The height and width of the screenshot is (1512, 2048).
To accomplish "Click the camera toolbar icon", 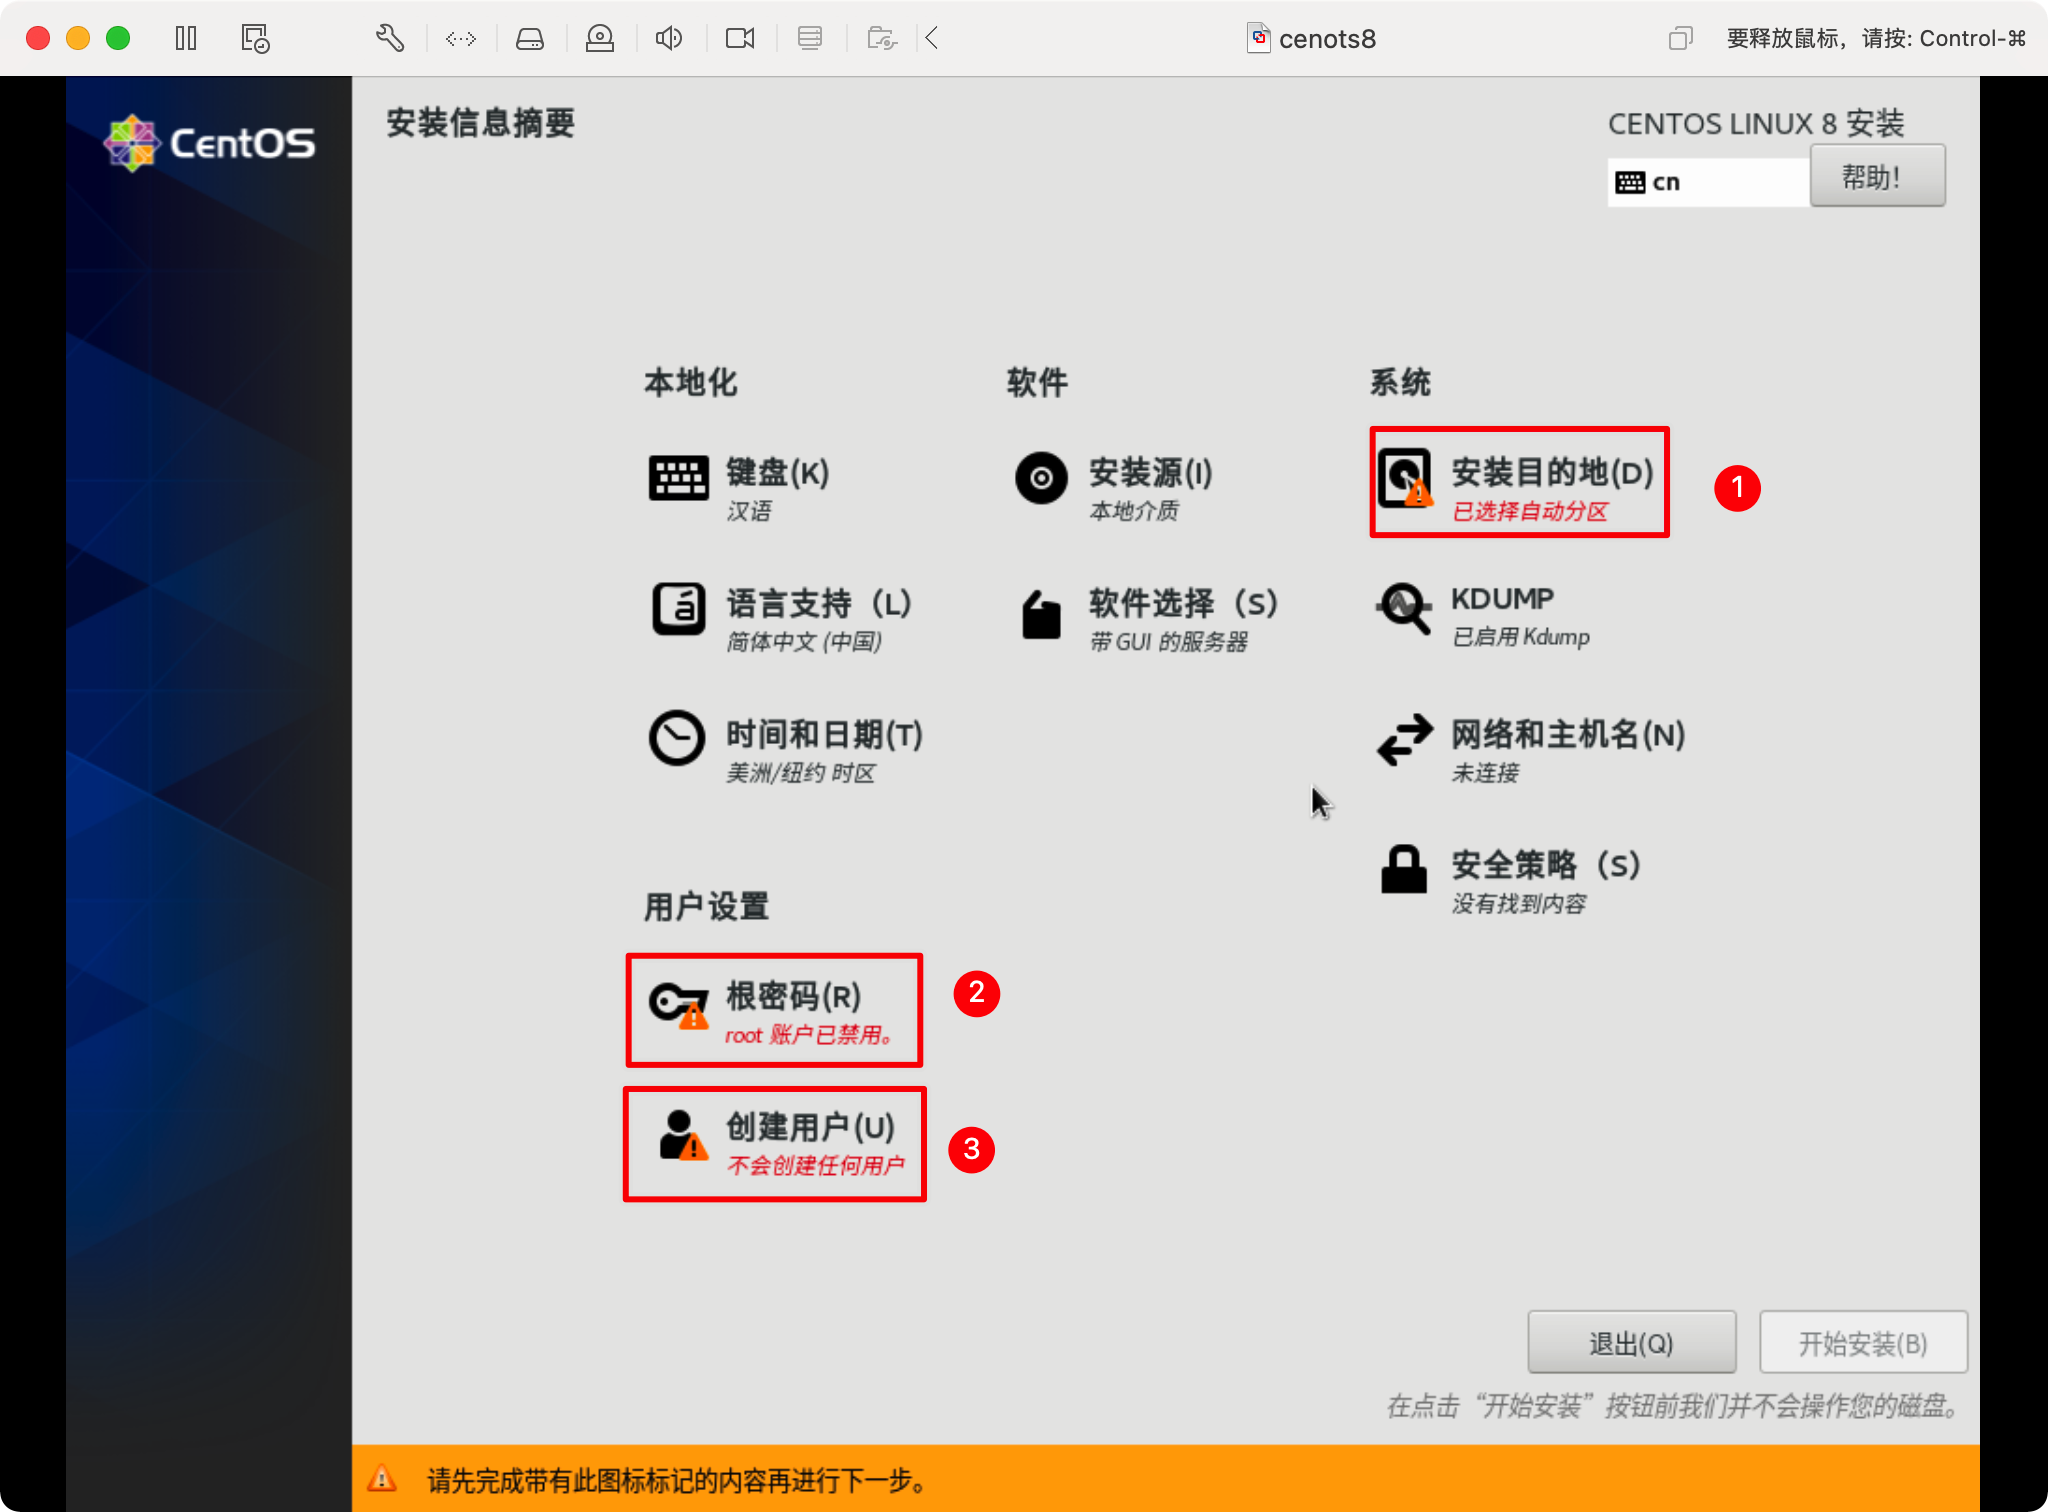I will click(x=740, y=39).
